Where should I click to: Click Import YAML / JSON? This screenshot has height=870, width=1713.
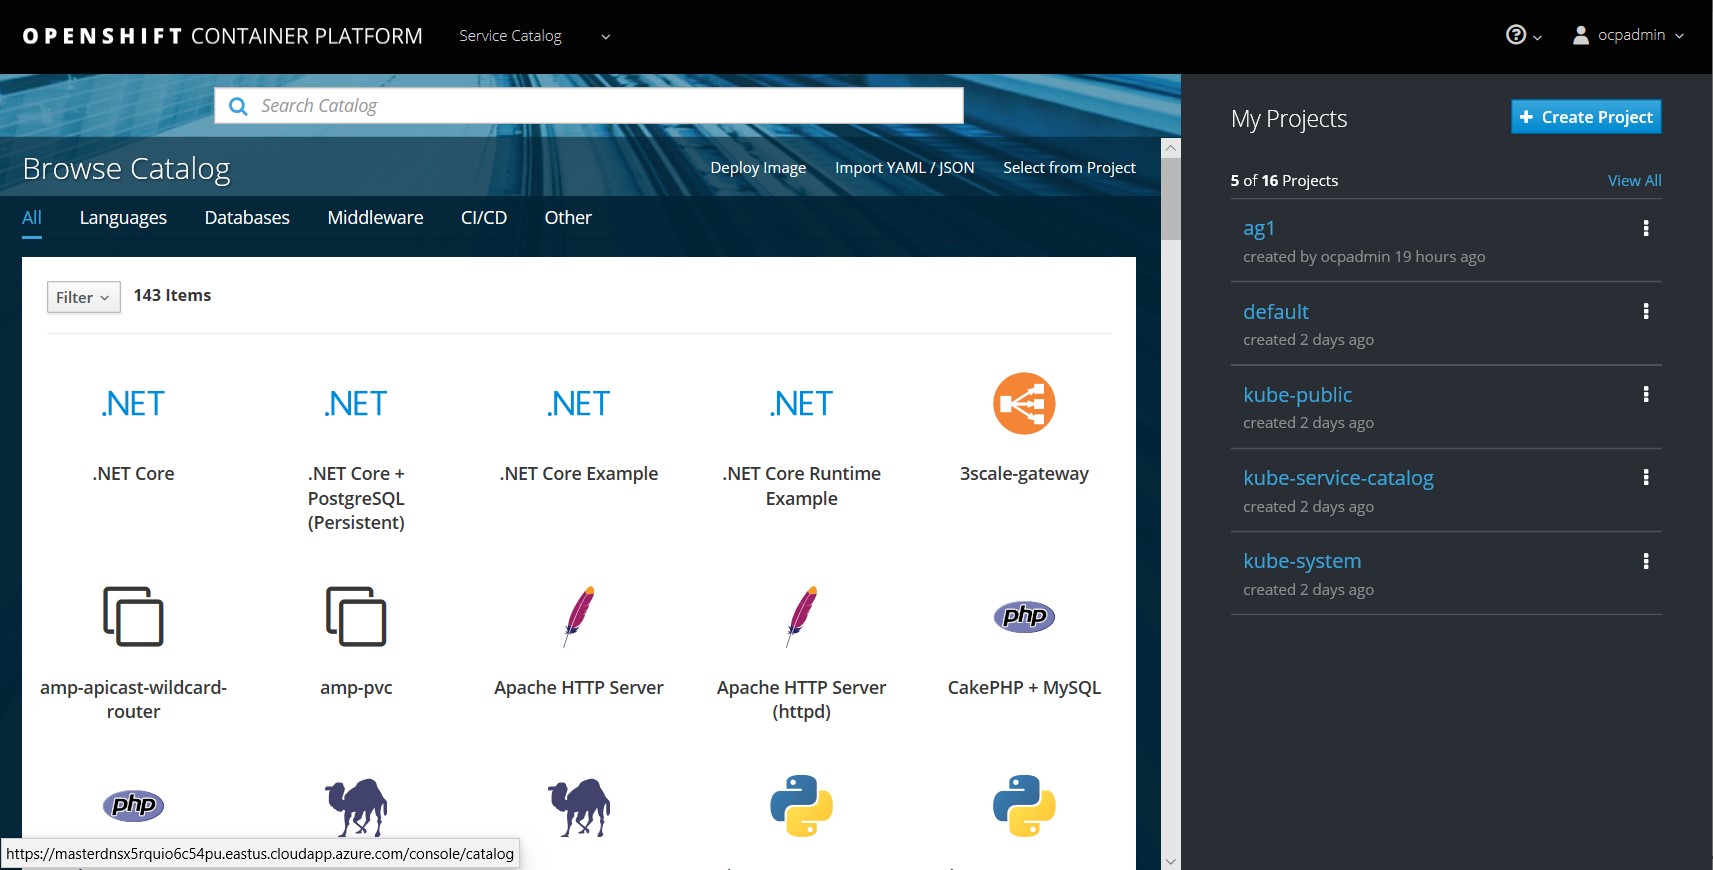click(905, 168)
